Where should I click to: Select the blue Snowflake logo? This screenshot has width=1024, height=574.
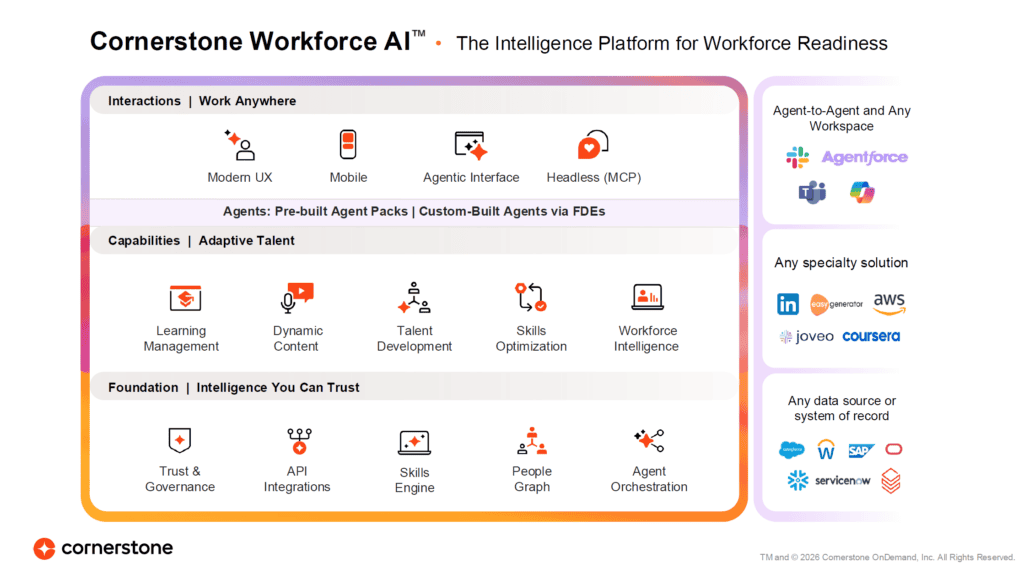coord(797,481)
